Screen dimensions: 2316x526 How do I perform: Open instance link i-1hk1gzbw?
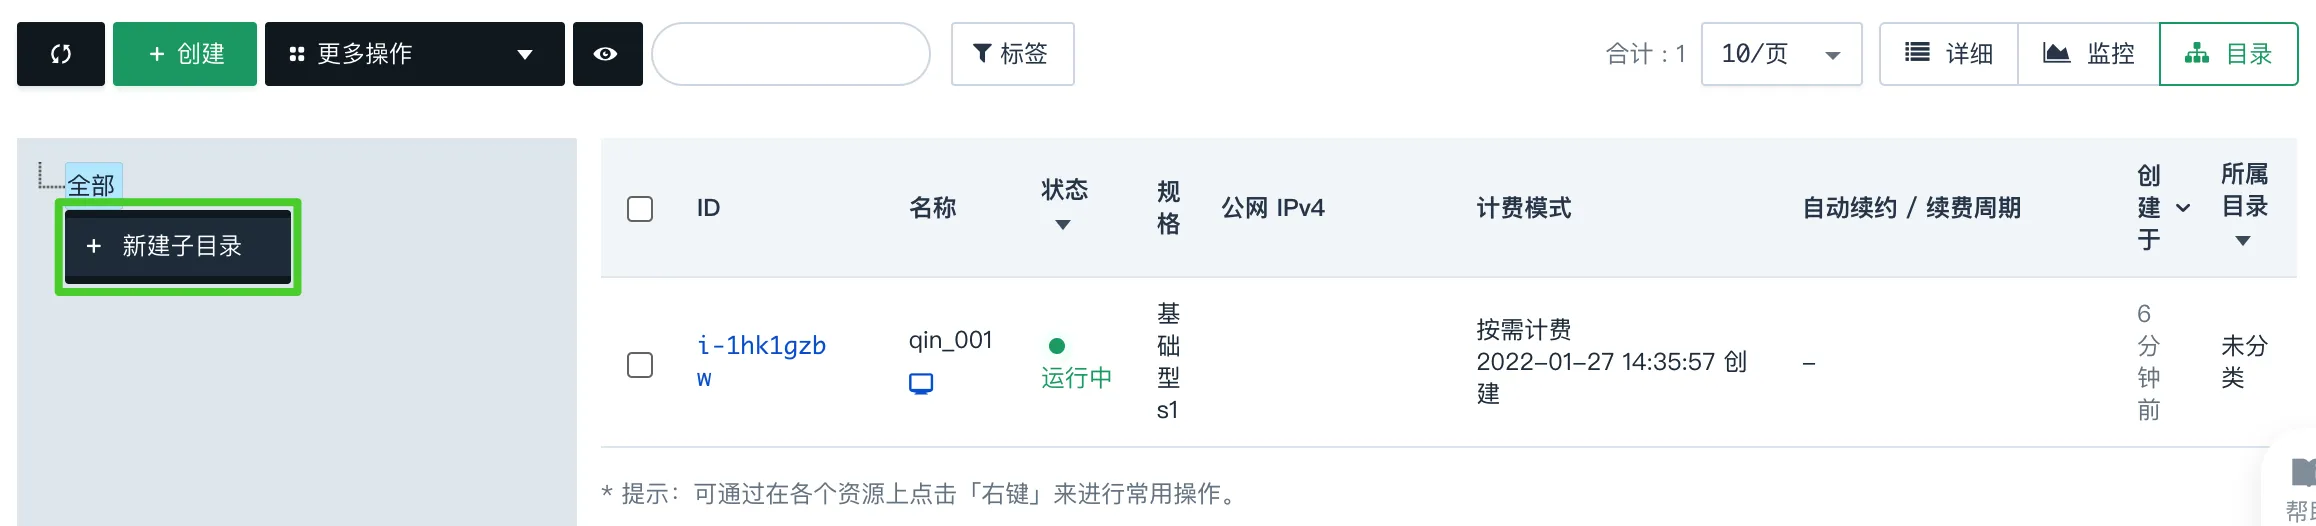761,362
